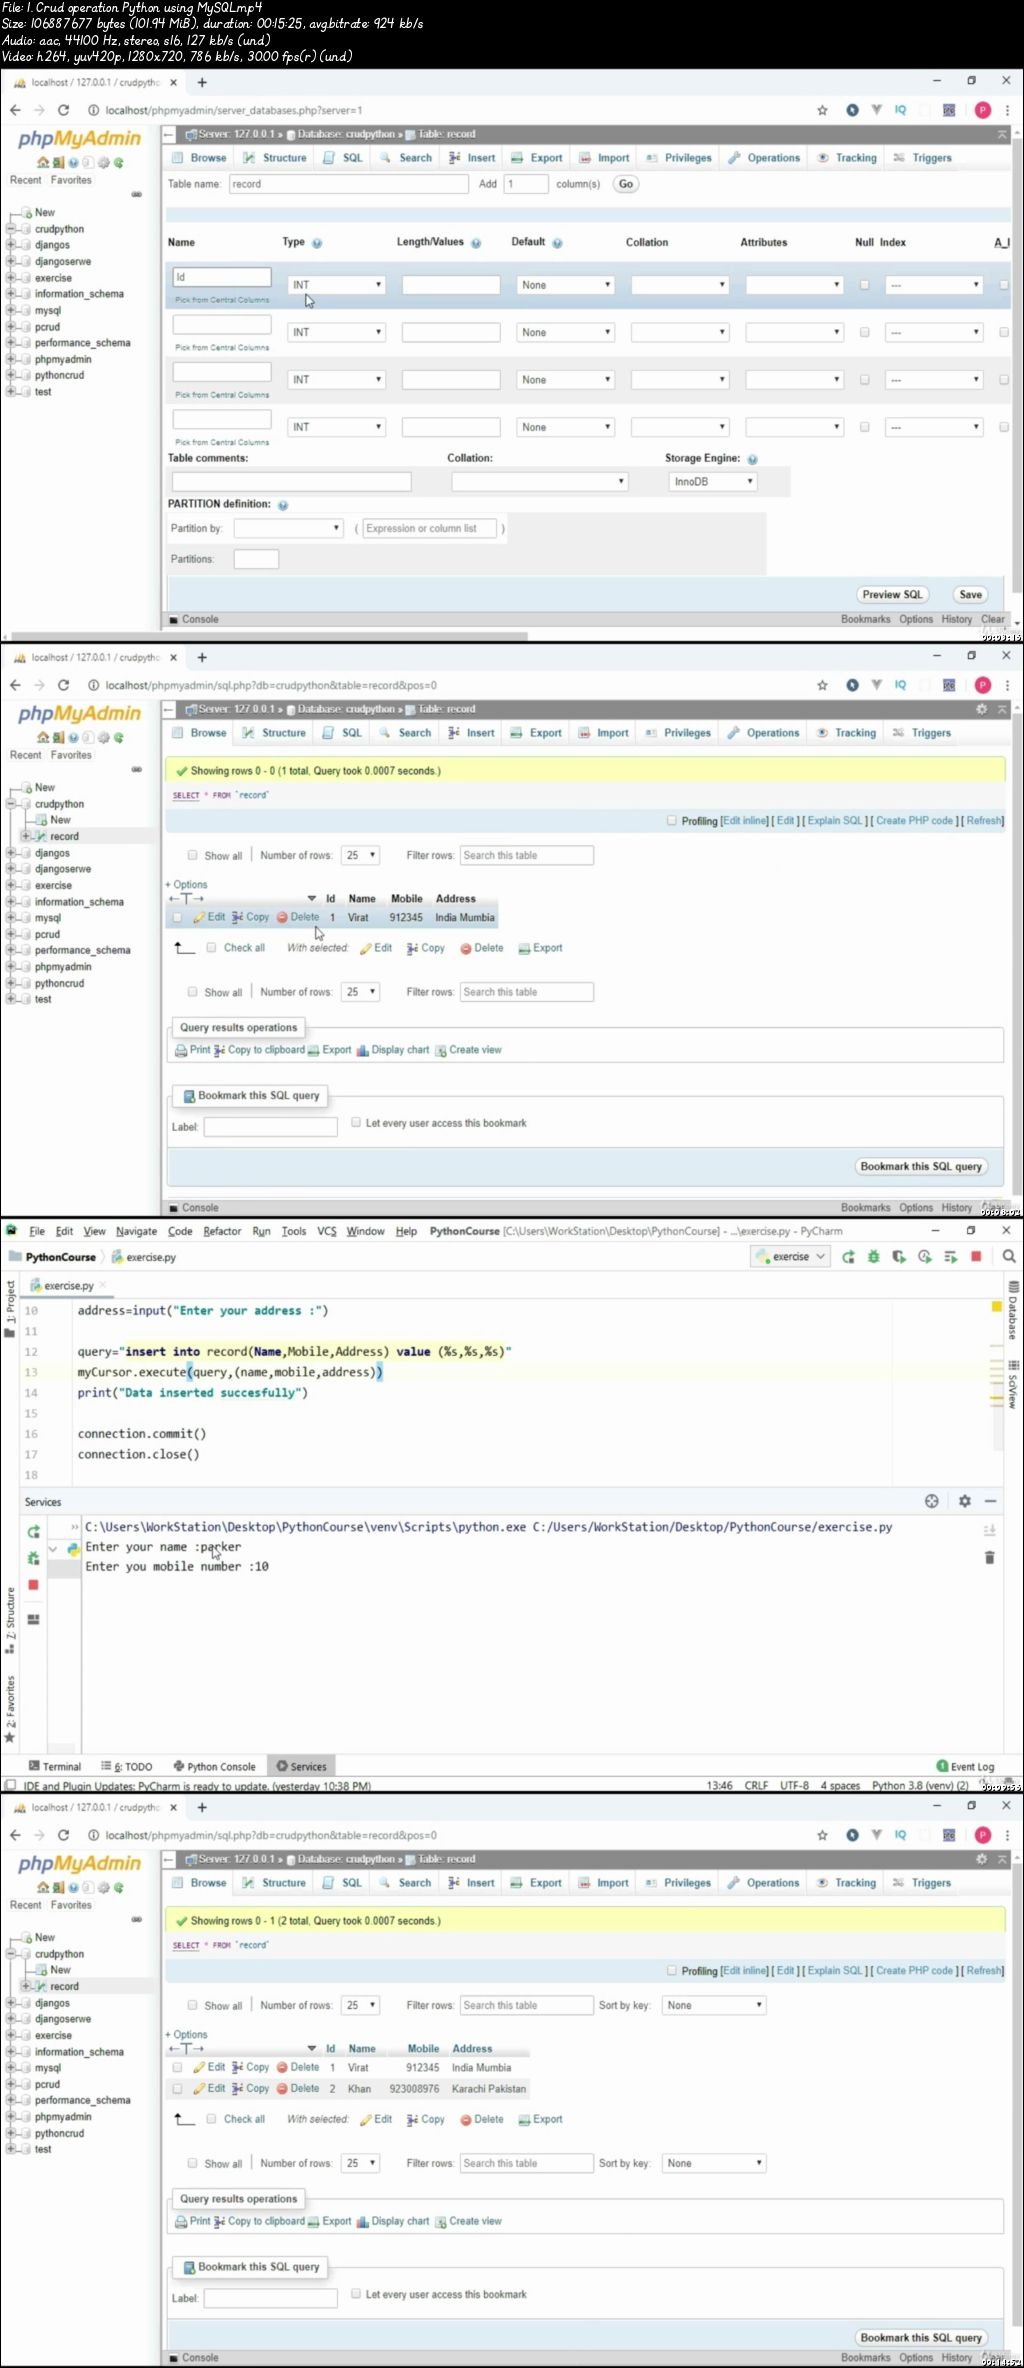Open Project tool window on PyCharm left edge
This screenshot has width=1024, height=2368.
[10, 1308]
